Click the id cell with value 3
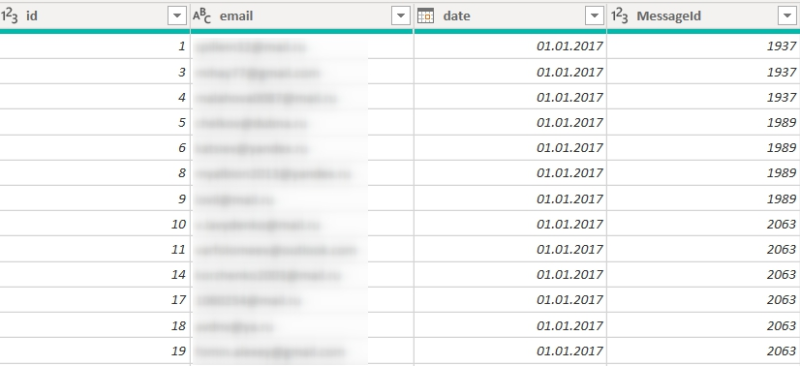Screen dimensions: 800x366 [x=95, y=71]
